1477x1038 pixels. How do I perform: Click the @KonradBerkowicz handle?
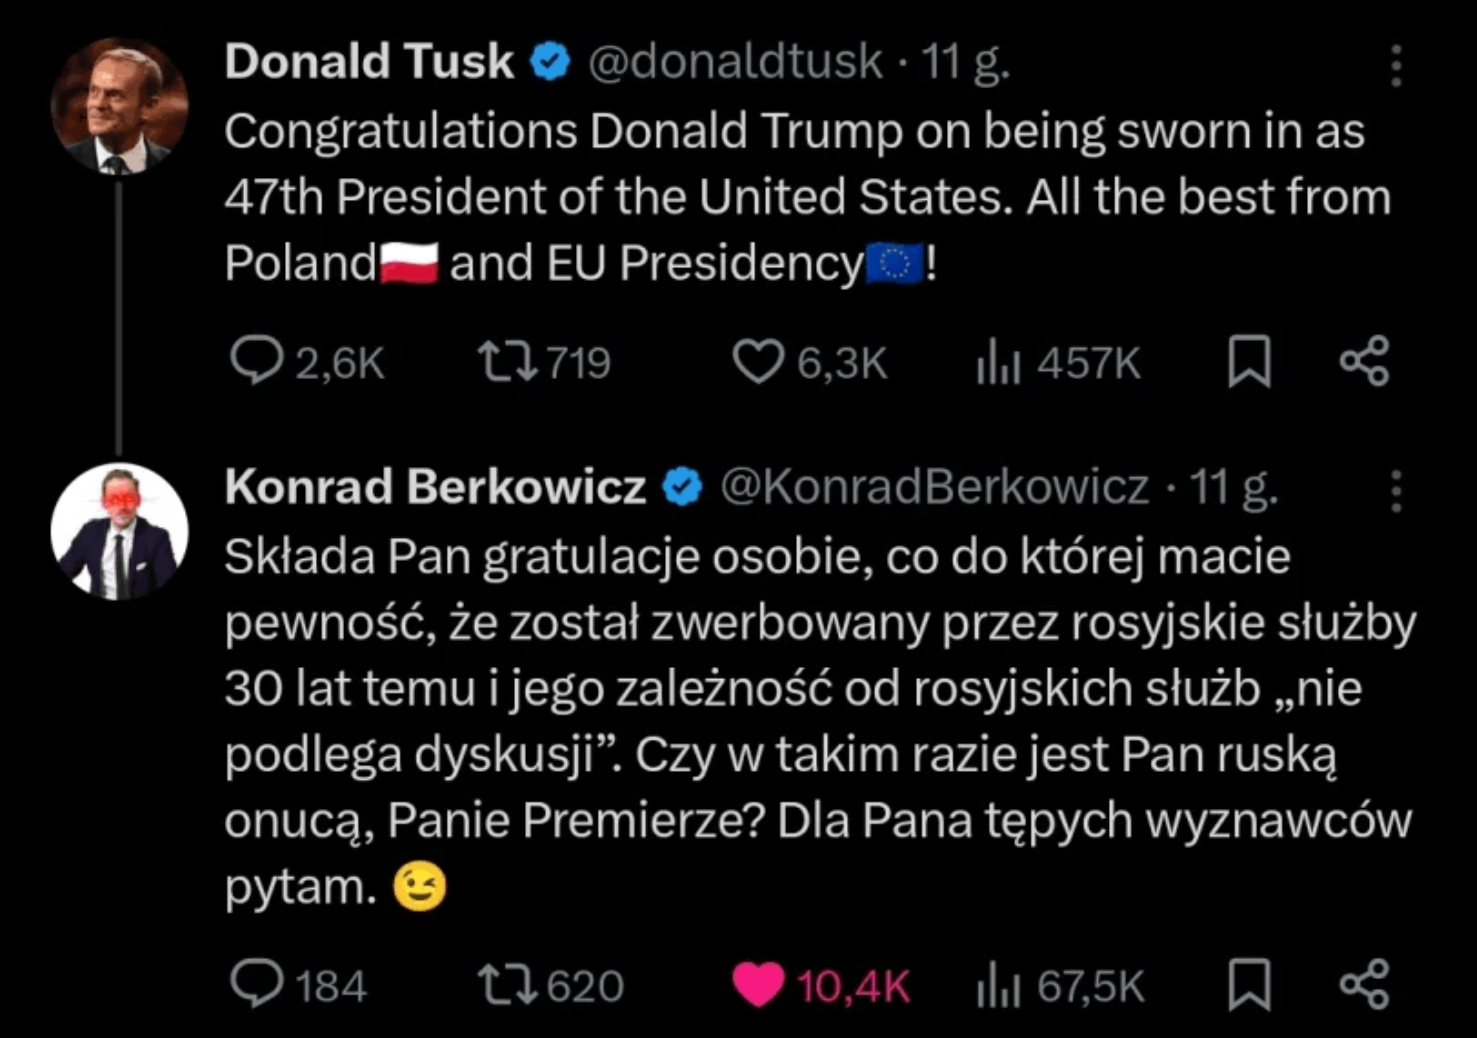[x=934, y=487]
